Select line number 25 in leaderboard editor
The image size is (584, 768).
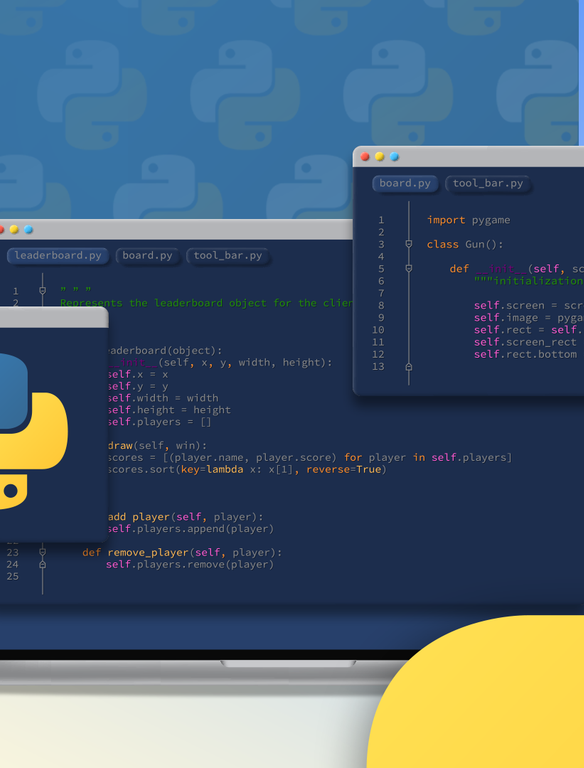(x=13, y=576)
